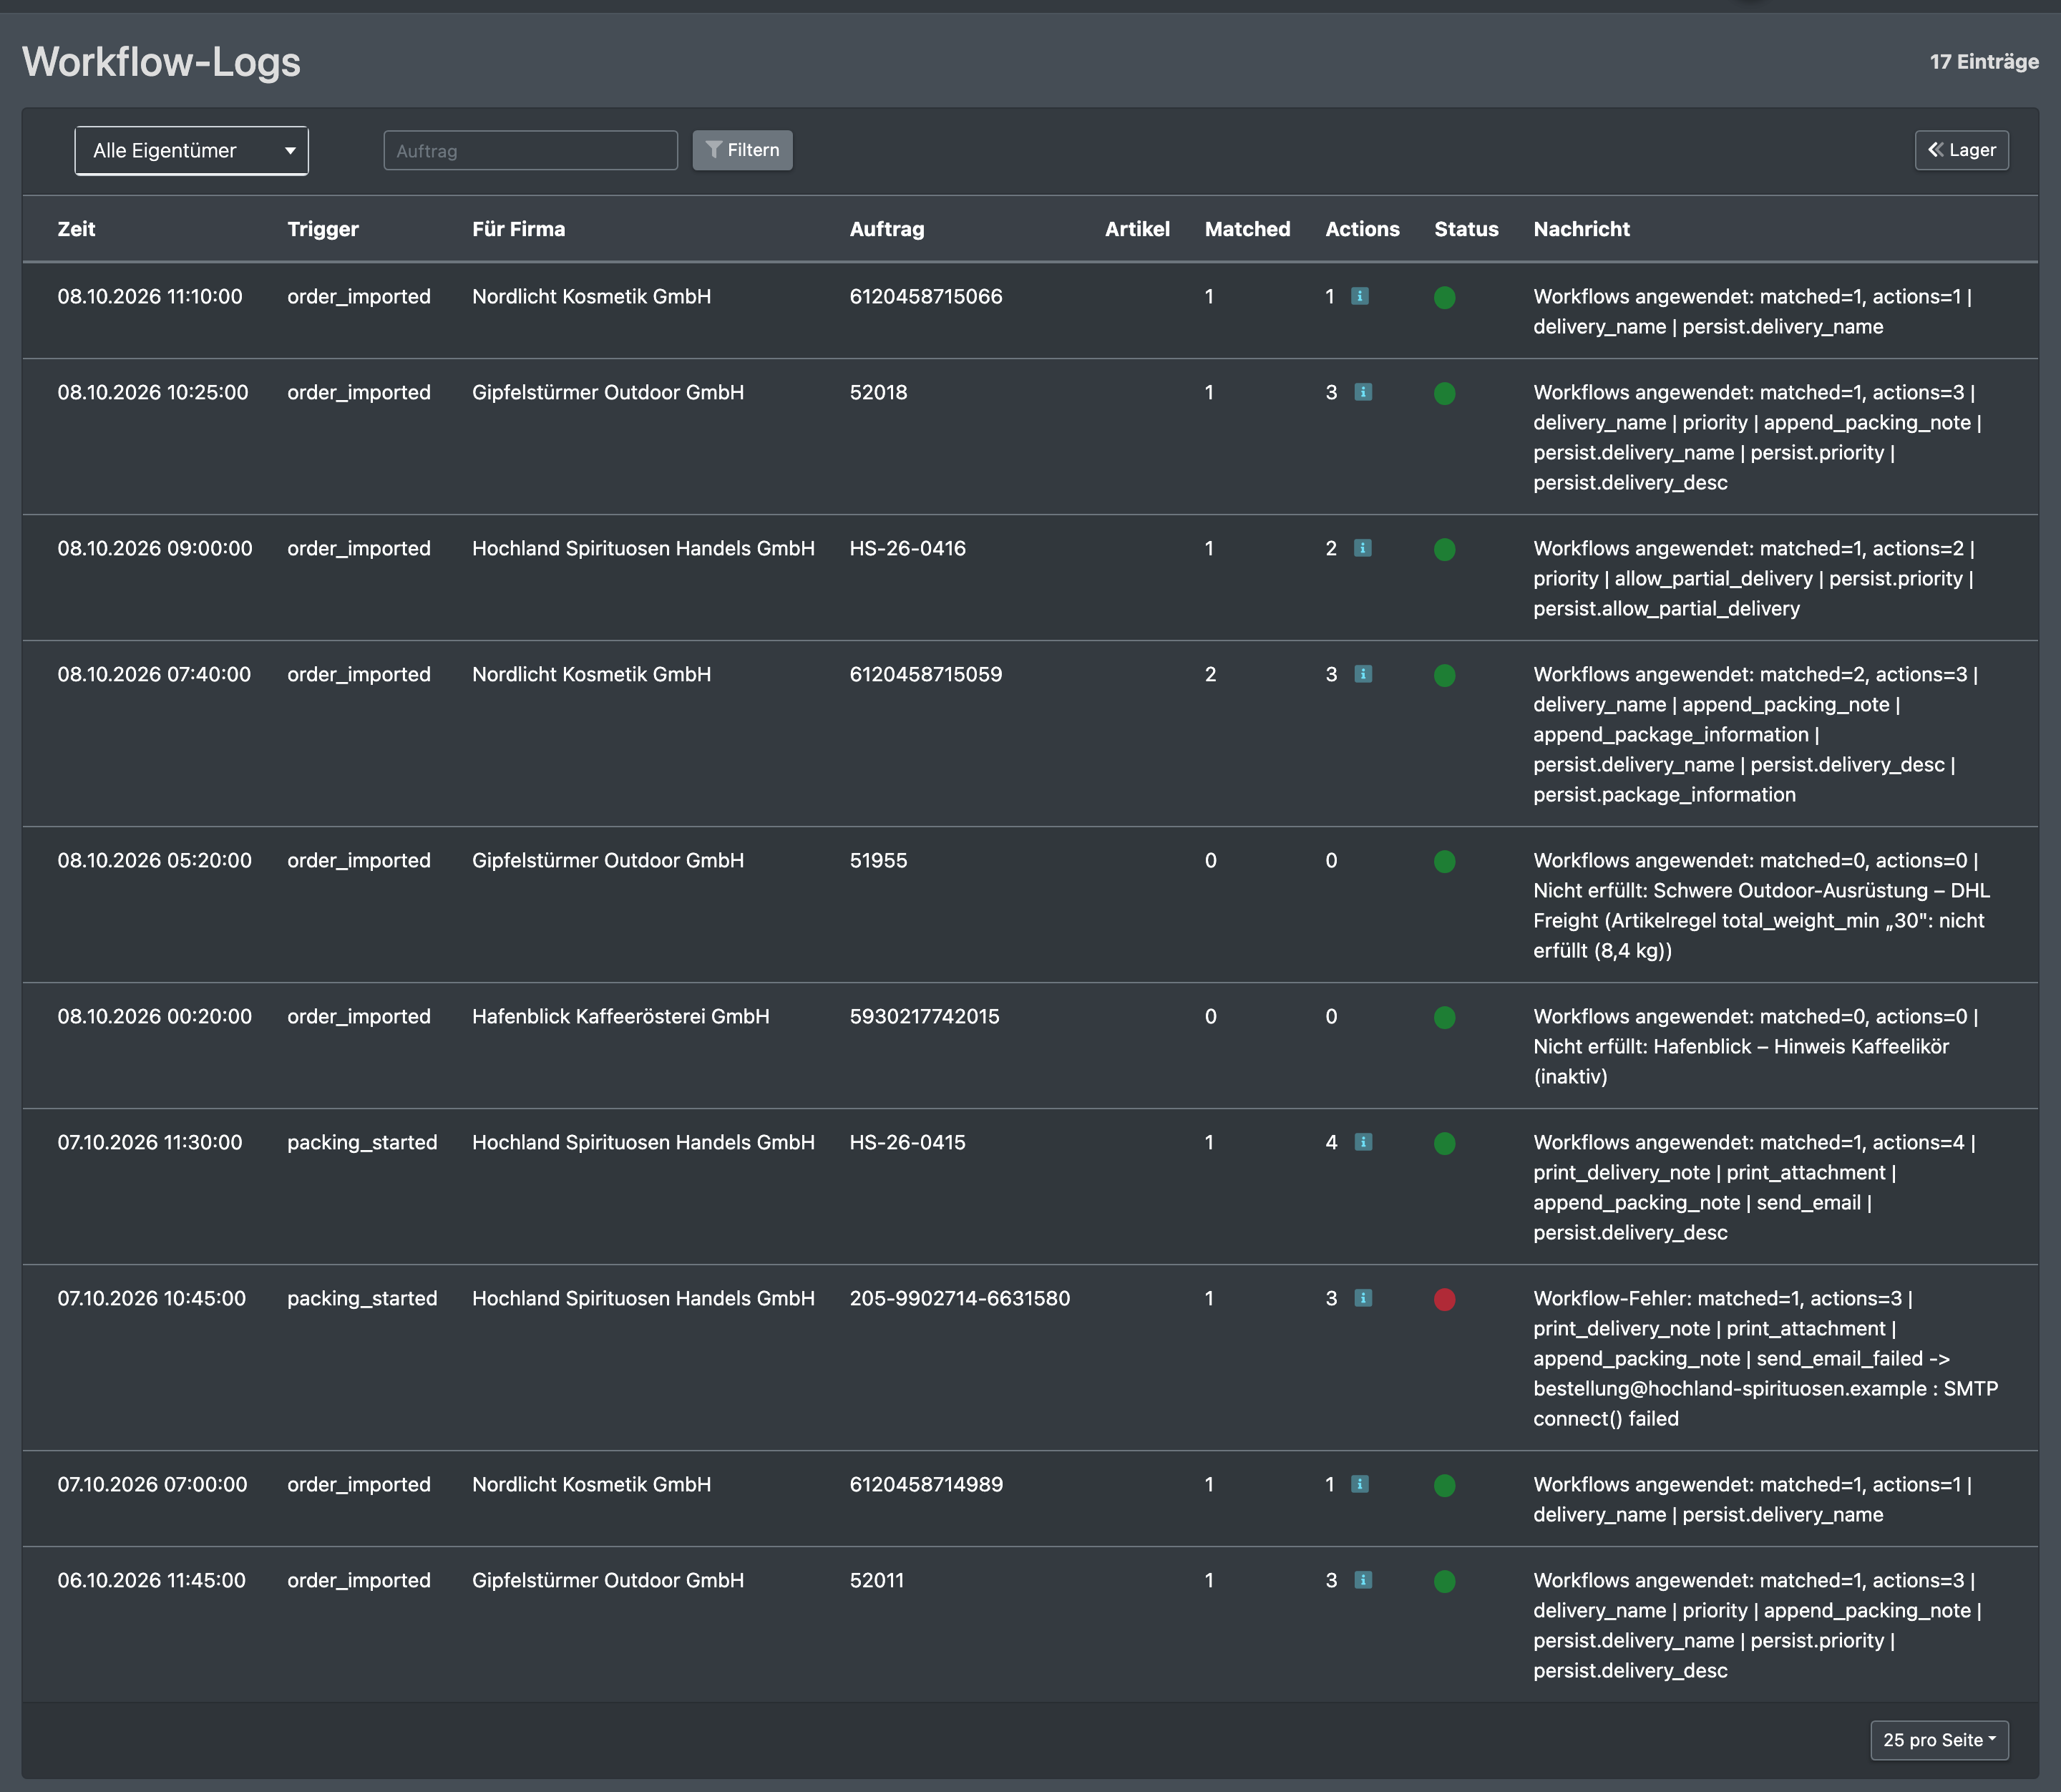2061x1792 pixels.
Task: Click the Actions column header
Action: (x=1363, y=229)
